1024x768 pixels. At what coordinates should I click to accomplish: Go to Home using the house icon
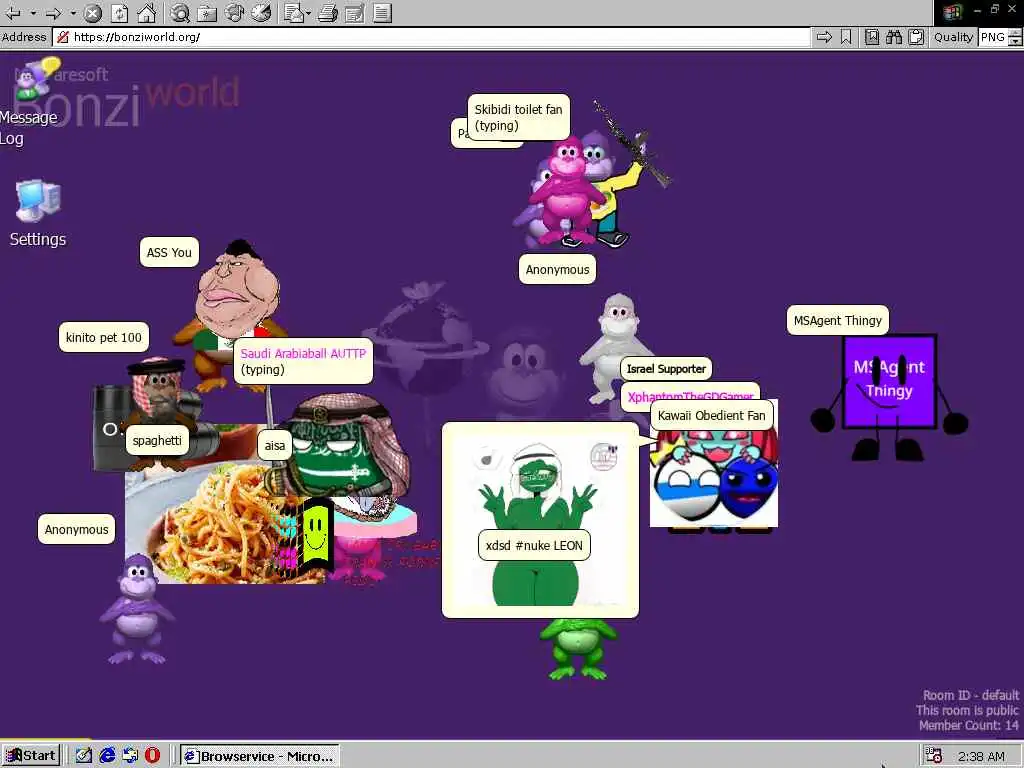coord(146,12)
